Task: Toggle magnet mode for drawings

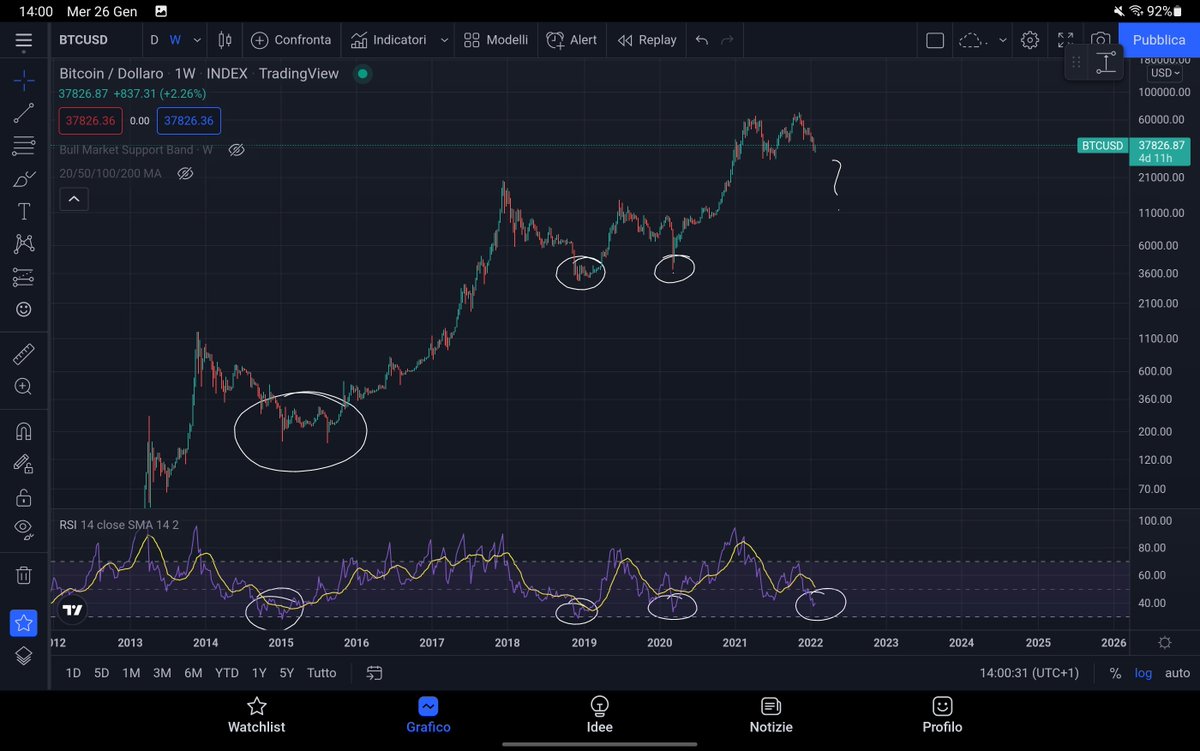Action: coord(24,431)
